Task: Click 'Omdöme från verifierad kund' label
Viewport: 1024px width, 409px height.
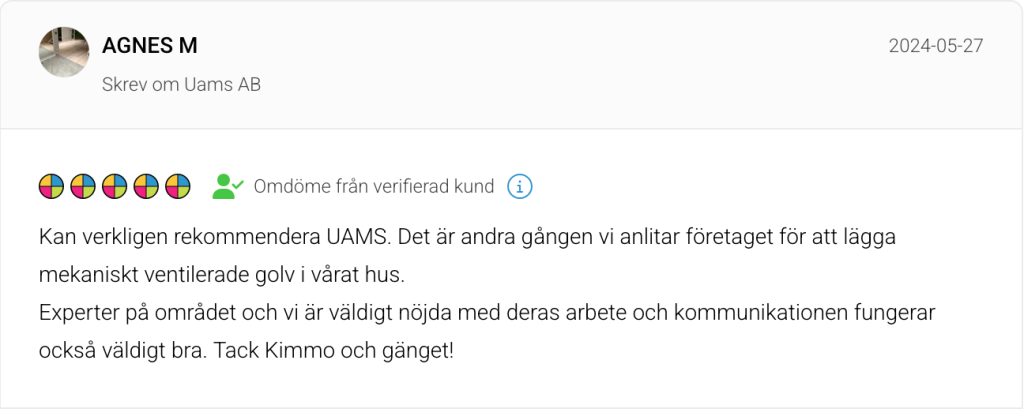Action: tap(374, 186)
